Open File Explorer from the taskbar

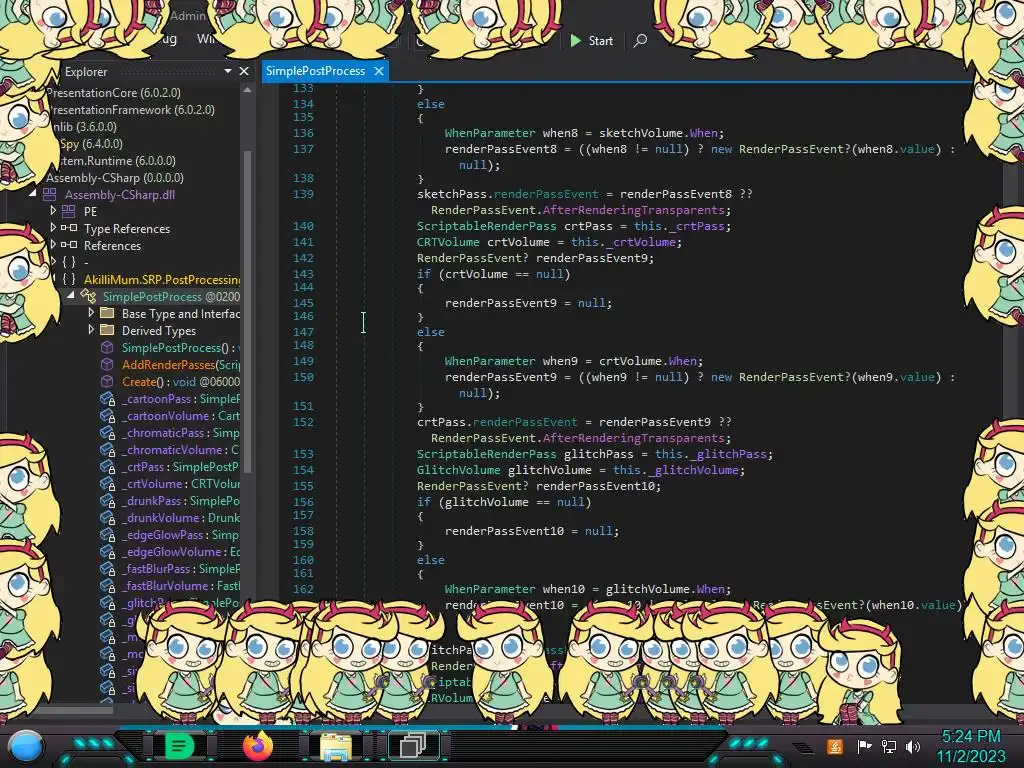(336, 746)
